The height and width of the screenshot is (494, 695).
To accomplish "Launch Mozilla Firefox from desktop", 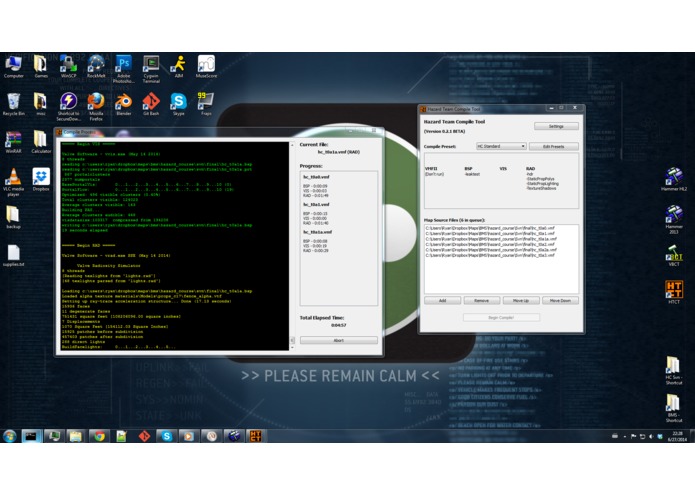I will (96, 107).
